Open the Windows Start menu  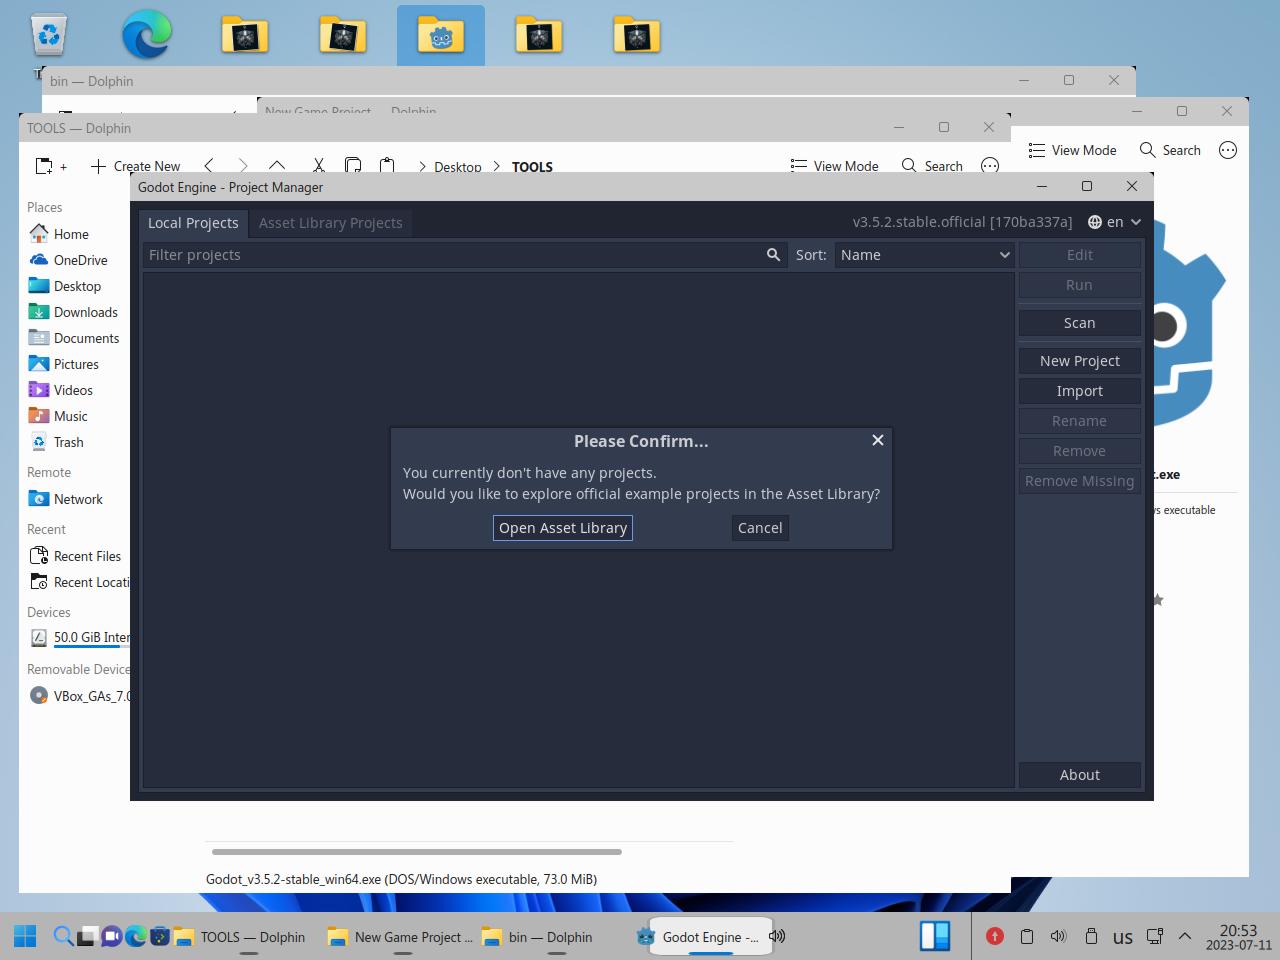[25, 937]
